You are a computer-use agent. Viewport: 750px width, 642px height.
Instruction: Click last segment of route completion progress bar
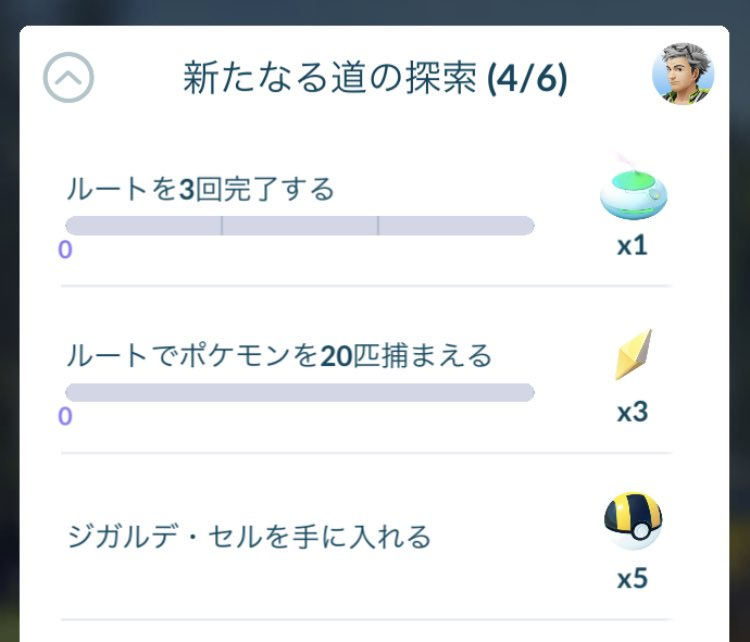coord(456,226)
